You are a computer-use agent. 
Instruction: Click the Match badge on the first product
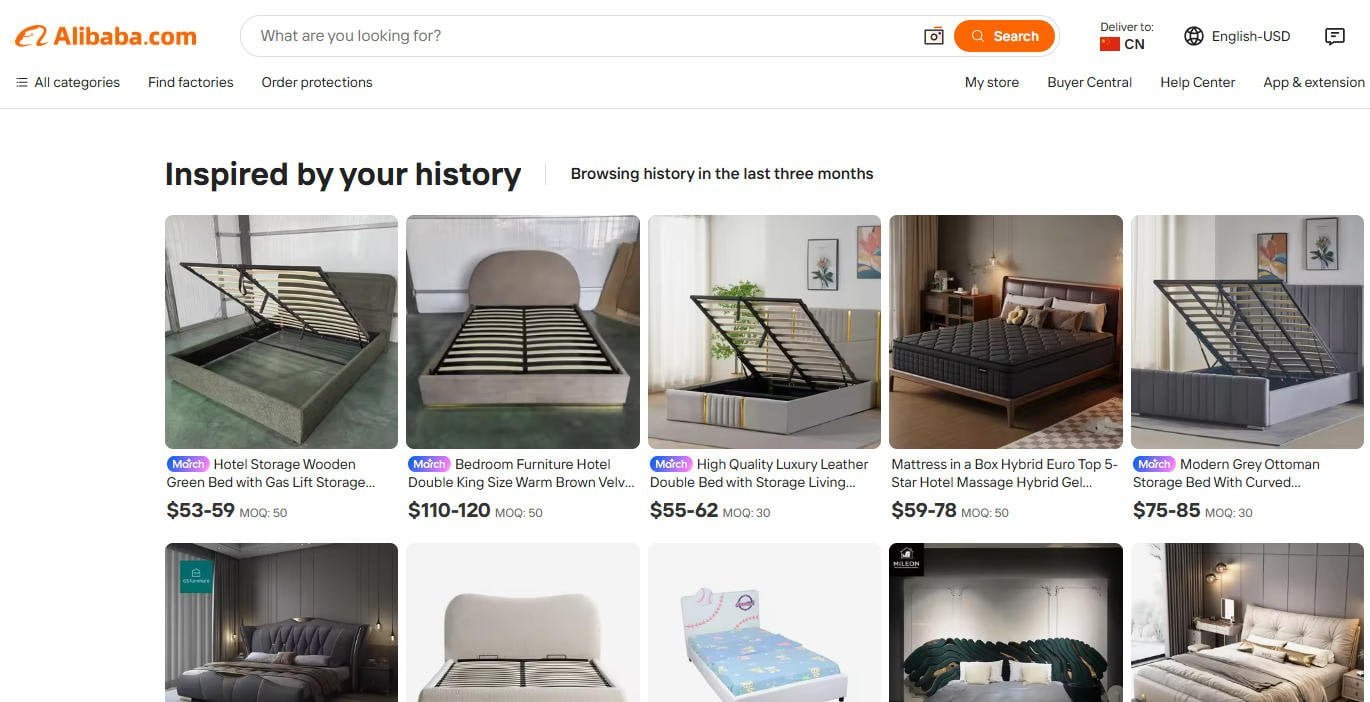click(x=187, y=463)
